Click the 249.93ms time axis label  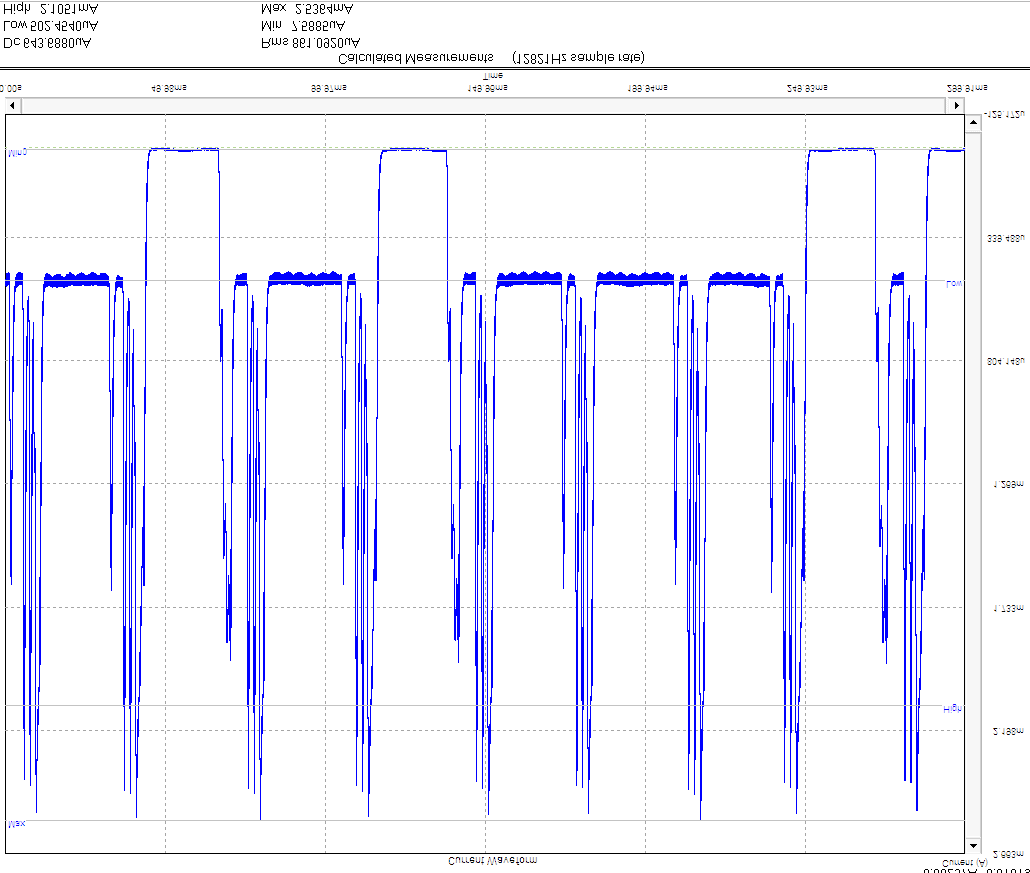pos(807,87)
